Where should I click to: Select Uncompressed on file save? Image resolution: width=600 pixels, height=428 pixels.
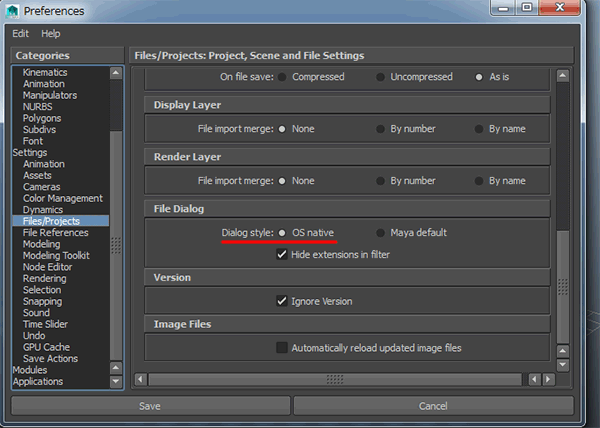[380, 77]
